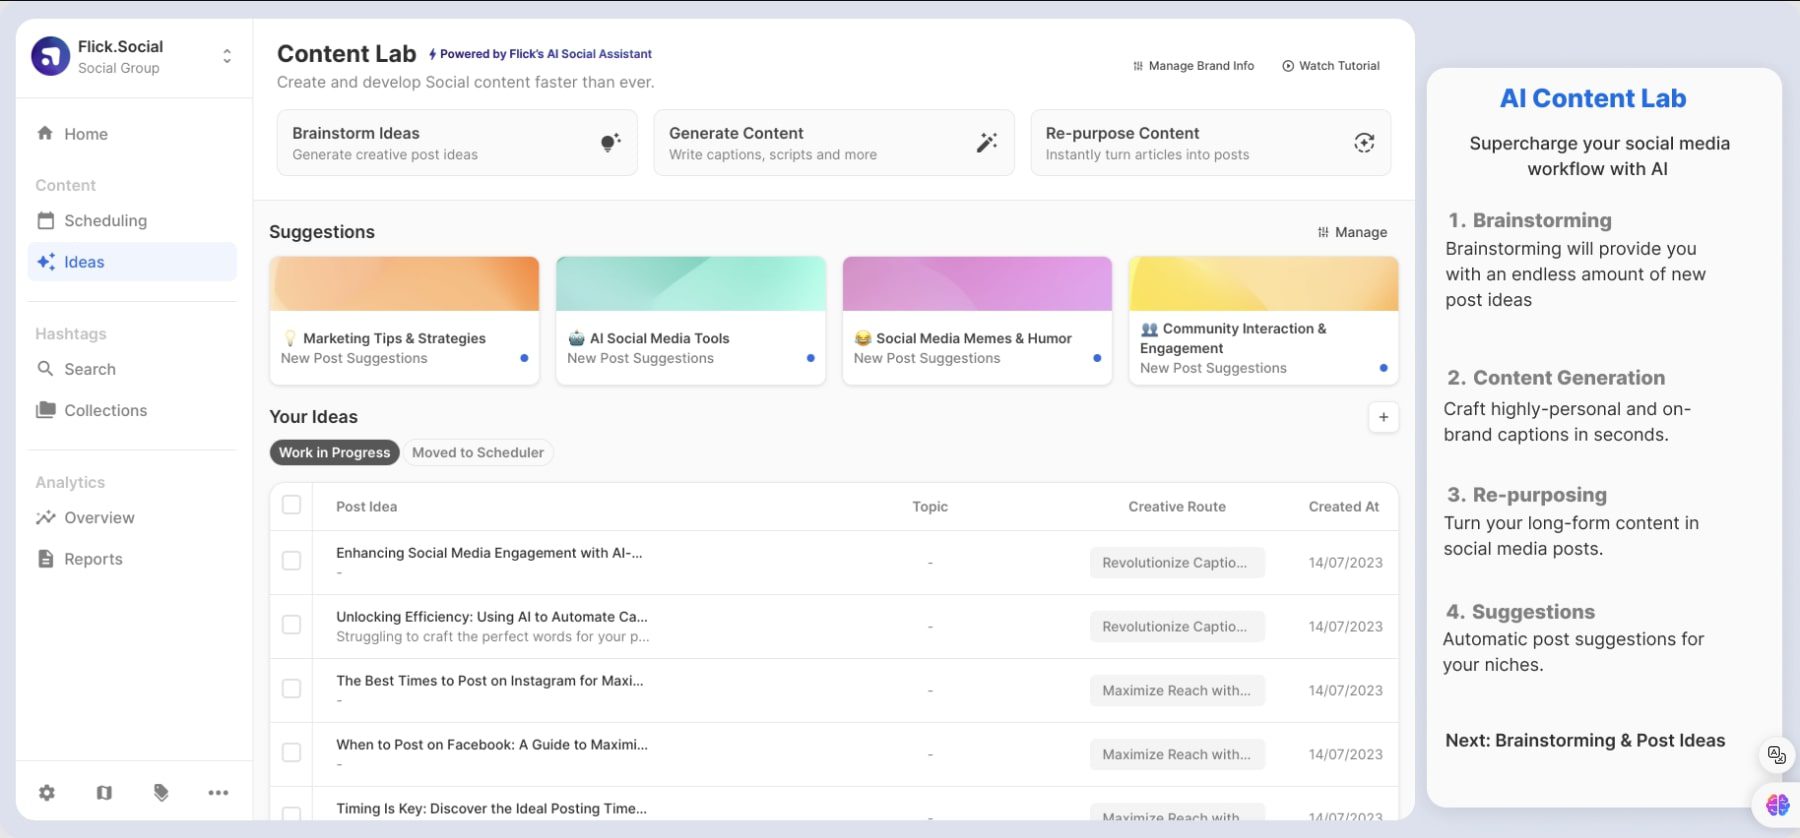Screen dimensions: 1800x838
Task: Switch to the Moved to Scheduler tab
Action: click(478, 453)
